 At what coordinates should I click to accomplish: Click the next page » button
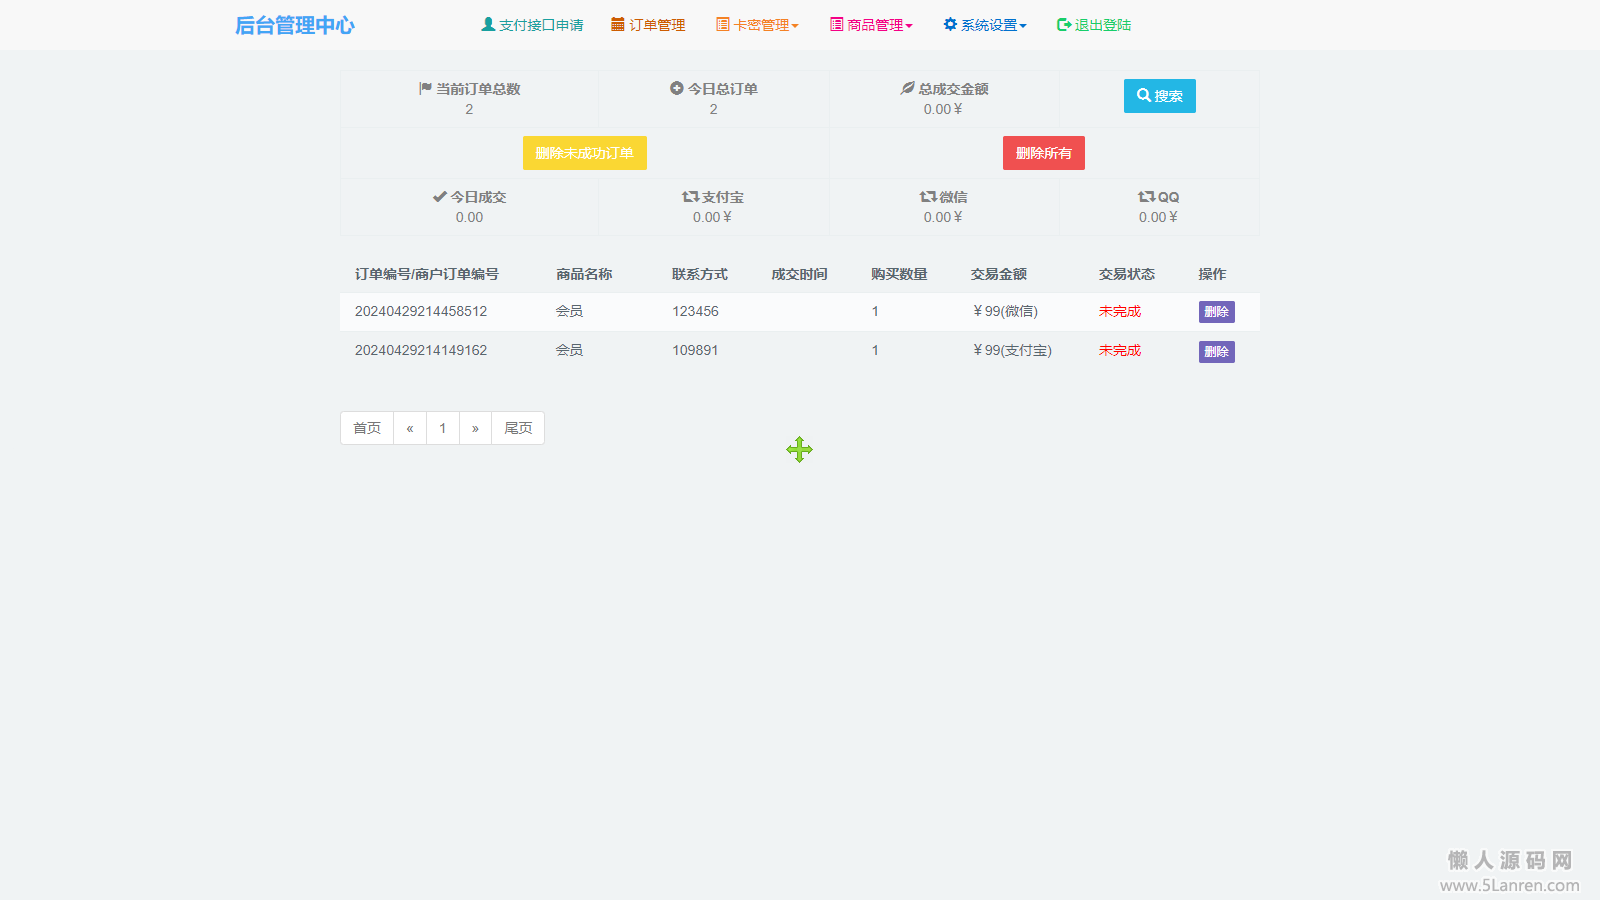point(475,428)
